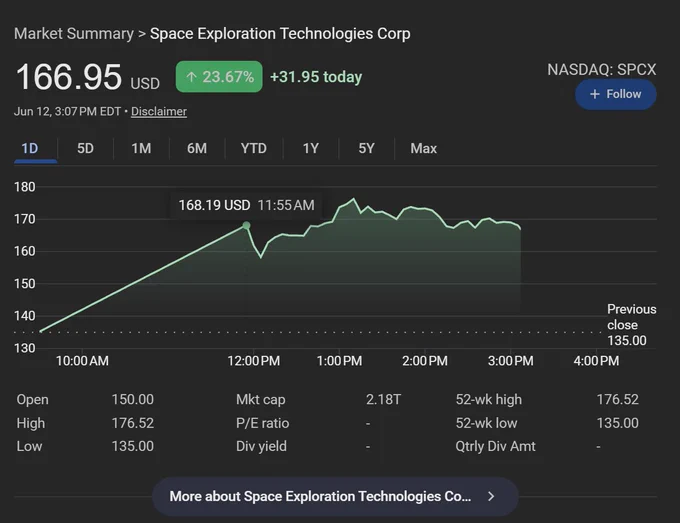The image size is (680, 523).
Task: Click the +31.95 today text
Action: [316, 77]
